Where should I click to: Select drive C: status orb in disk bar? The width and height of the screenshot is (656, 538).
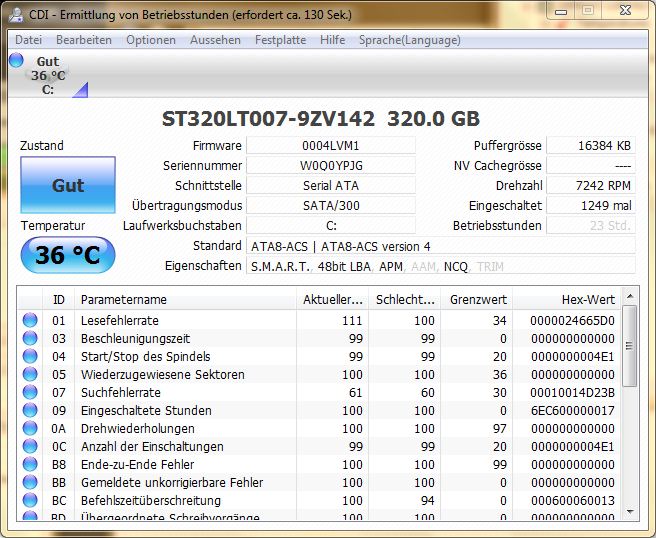pos(16,60)
